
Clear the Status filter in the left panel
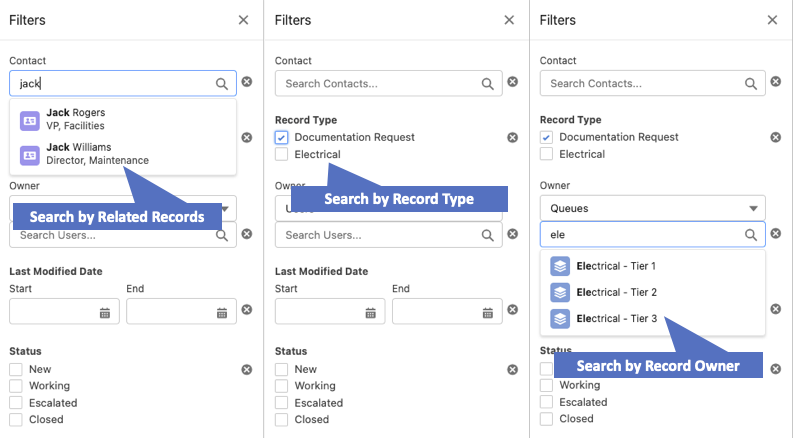click(247, 370)
